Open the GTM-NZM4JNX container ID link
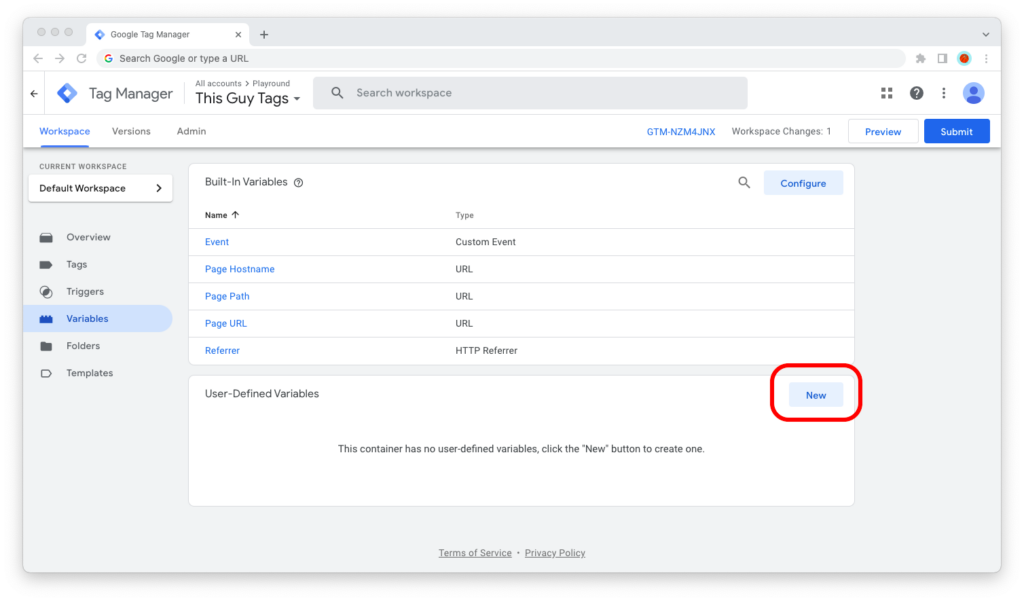The height and width of the screenshot is (601, 1024). (x=681, y=132)
